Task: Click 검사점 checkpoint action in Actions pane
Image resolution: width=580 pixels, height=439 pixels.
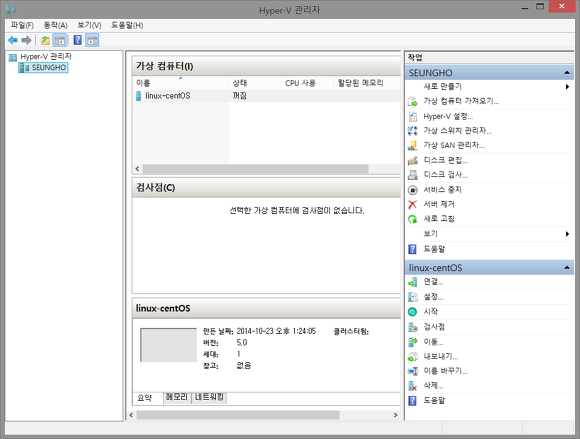Action: (x=434, y=327)
